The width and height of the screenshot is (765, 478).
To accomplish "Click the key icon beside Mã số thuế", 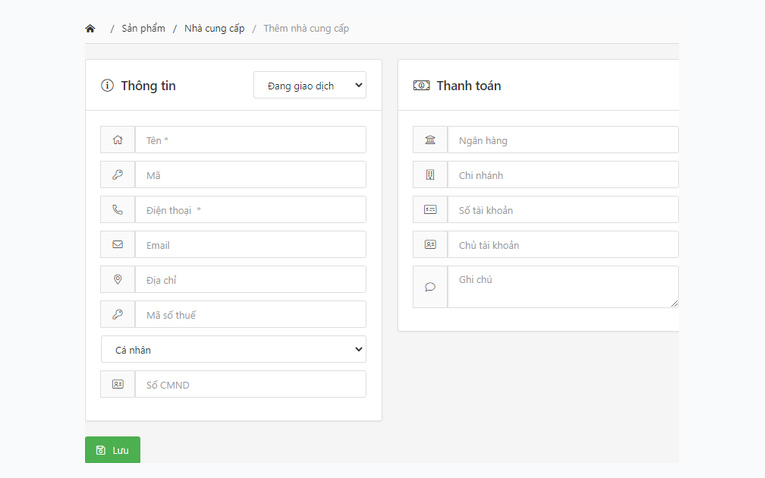I will pyautogui.click(x=118, y=314).
